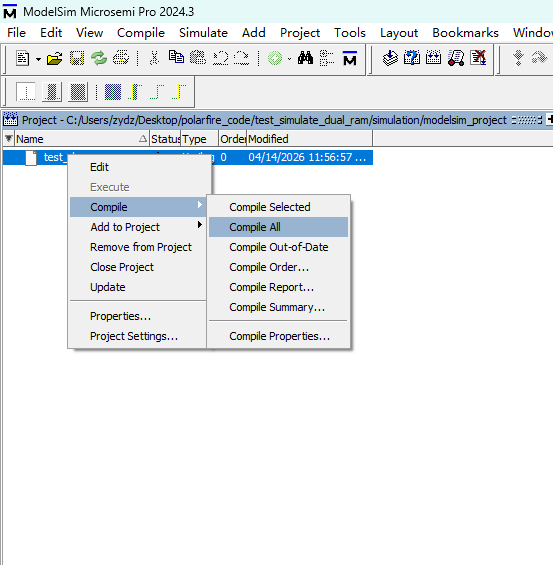This screenshot has width=553, height=565.
Task: Click the rising edge icon with blue bar
Action: pyautogui.click(x=135, y=92)
